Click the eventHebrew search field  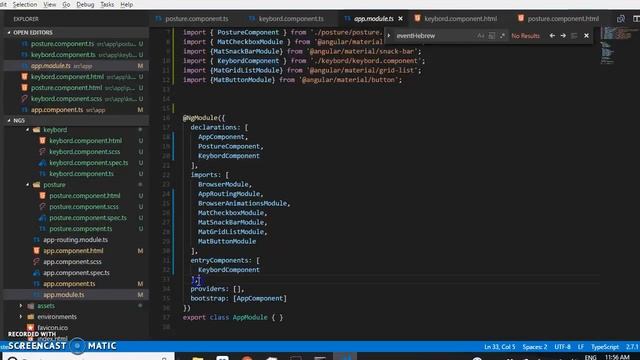435,36
